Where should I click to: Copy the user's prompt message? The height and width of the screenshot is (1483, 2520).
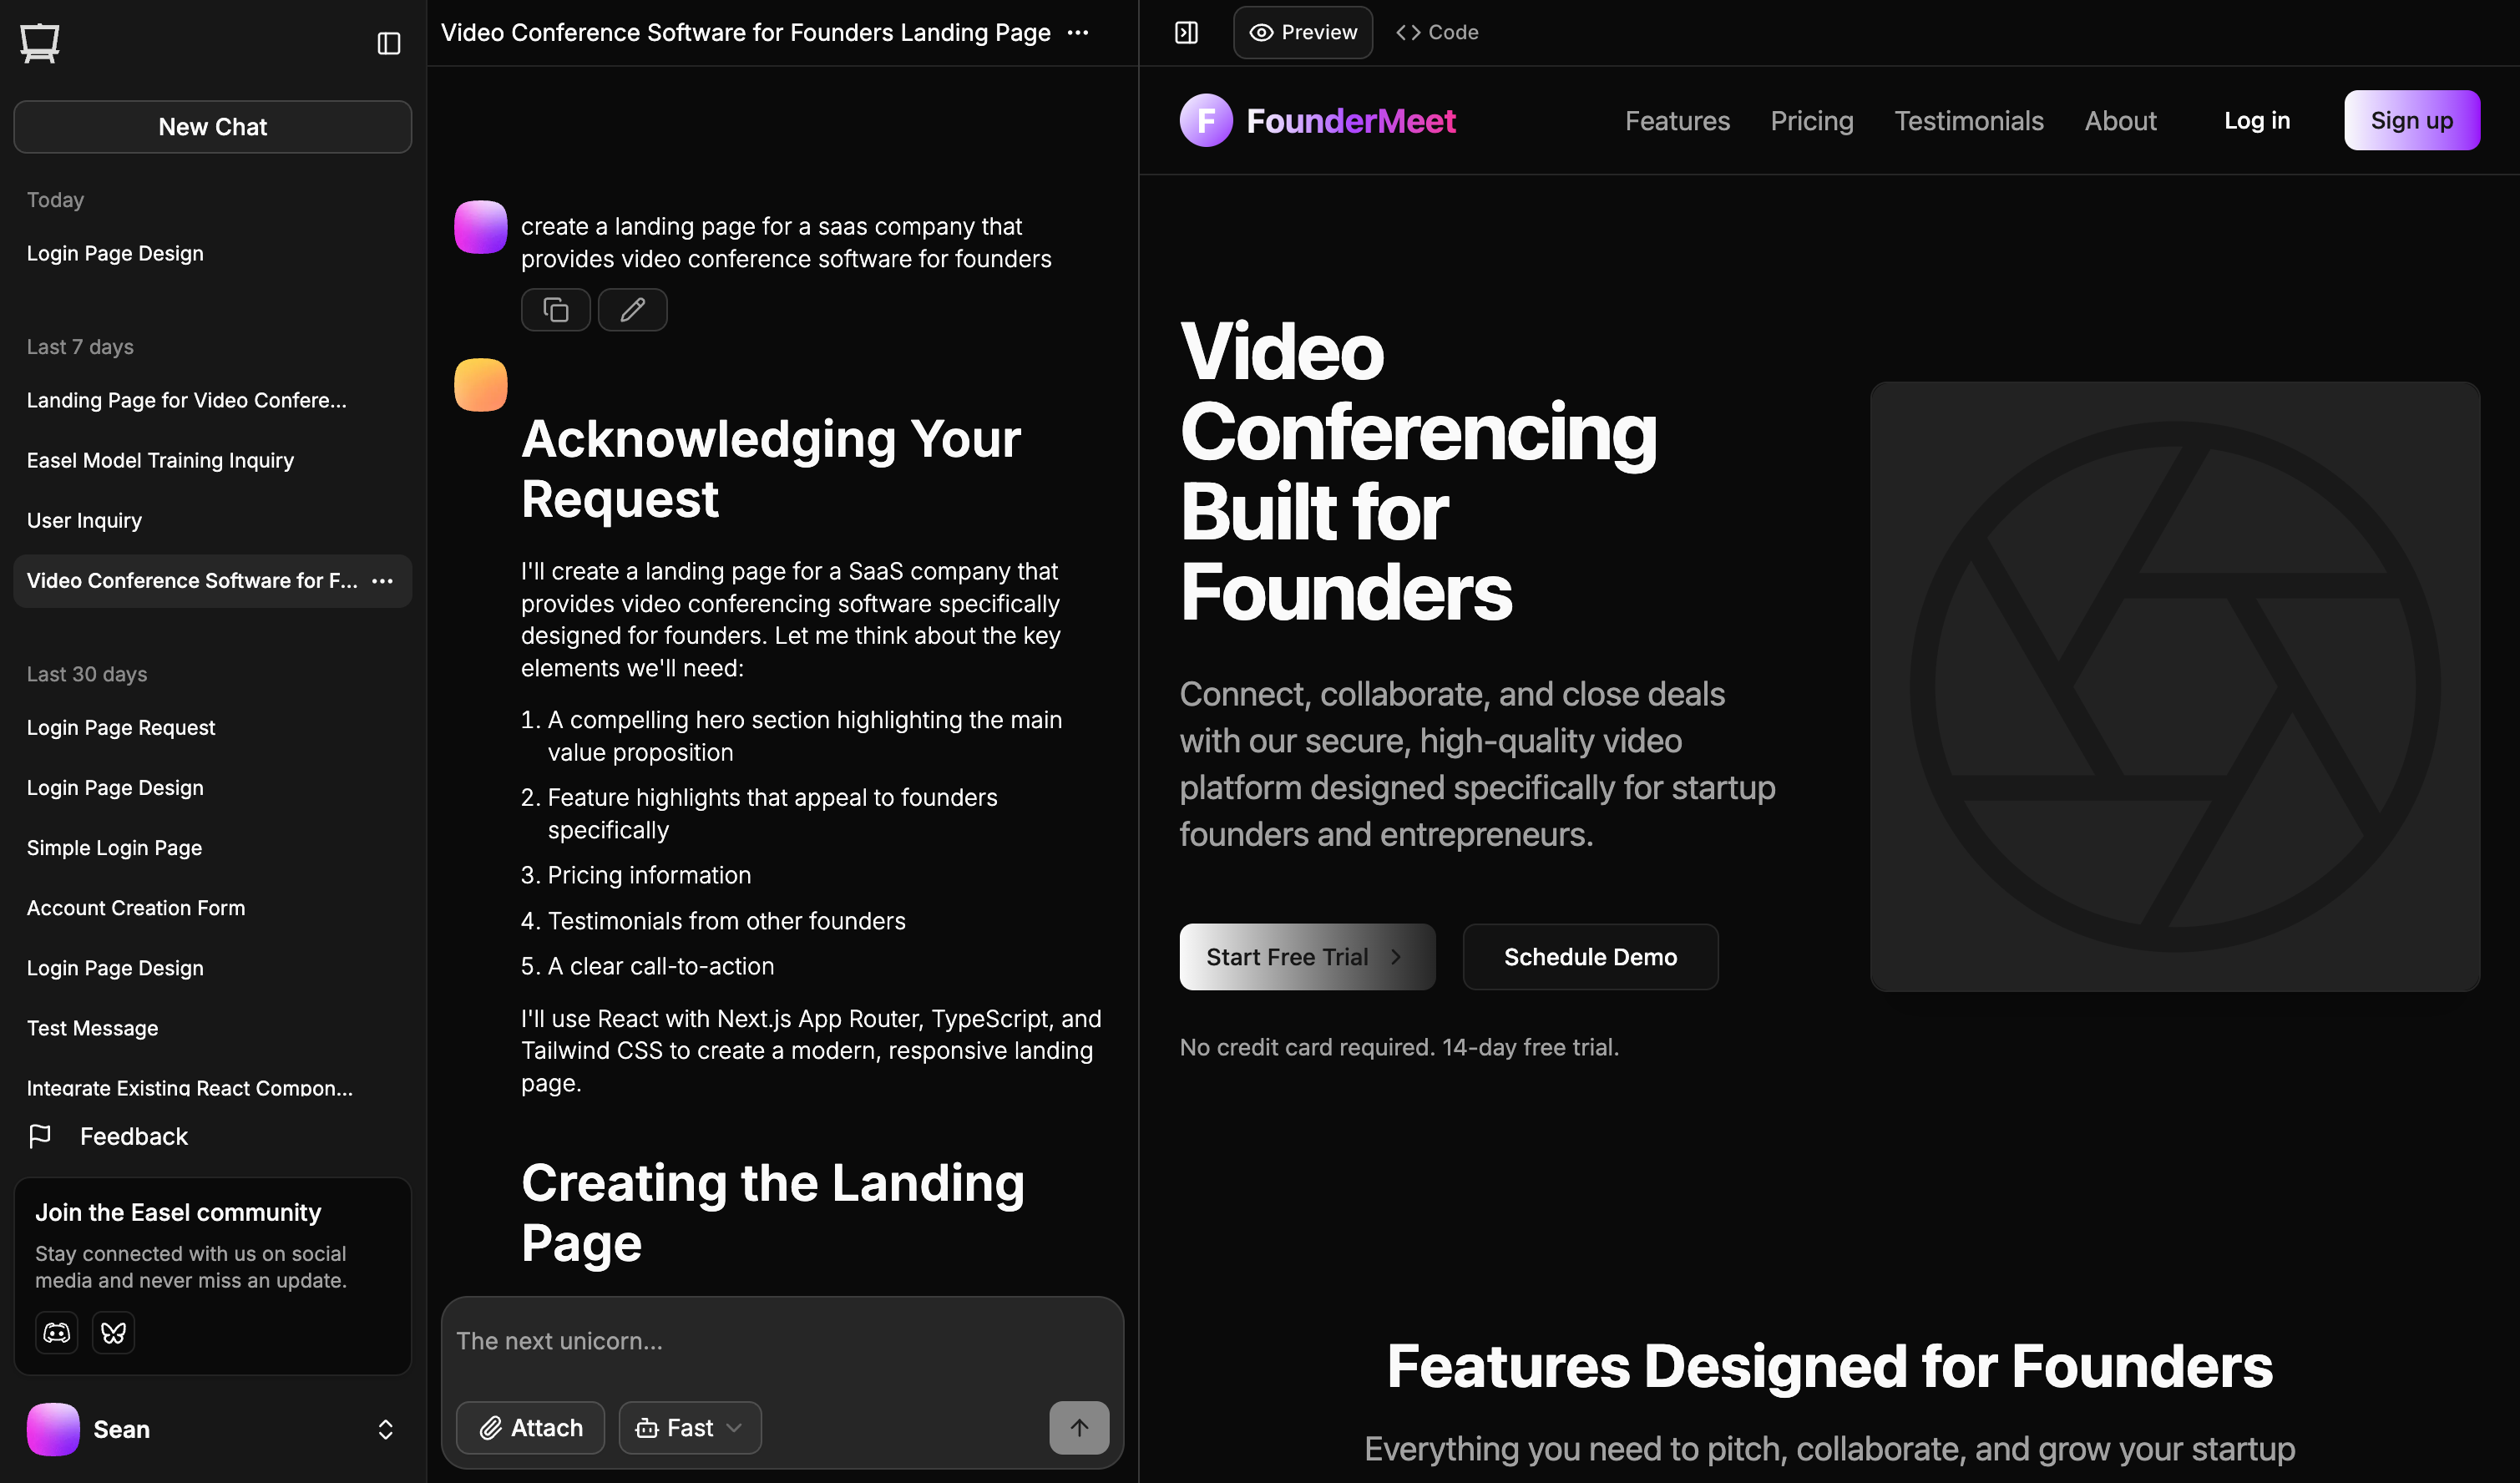pyautogui.click(x=556, y=310)
